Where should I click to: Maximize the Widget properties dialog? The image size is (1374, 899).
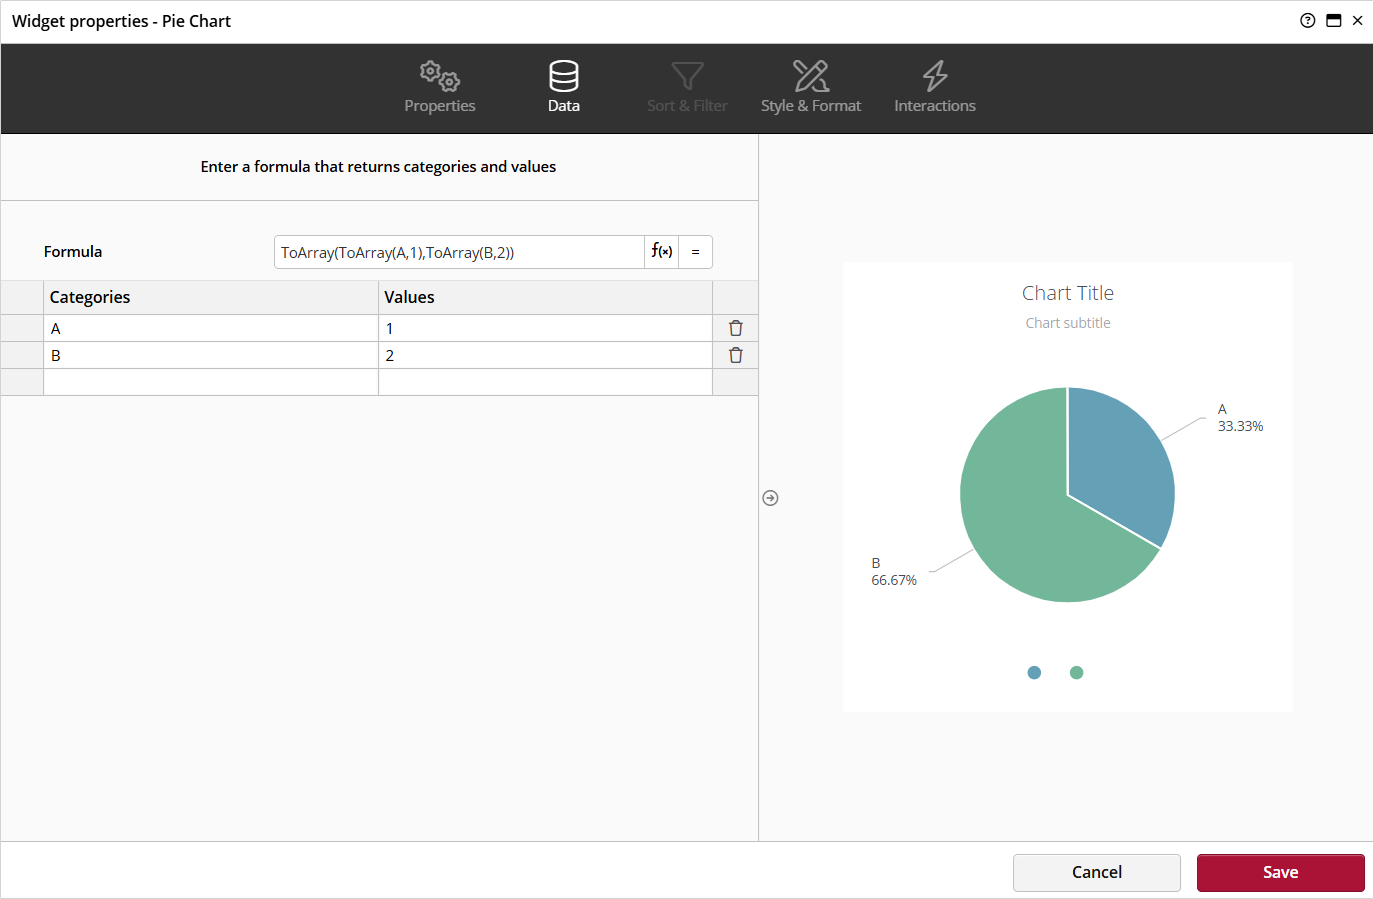point(1334,20)
